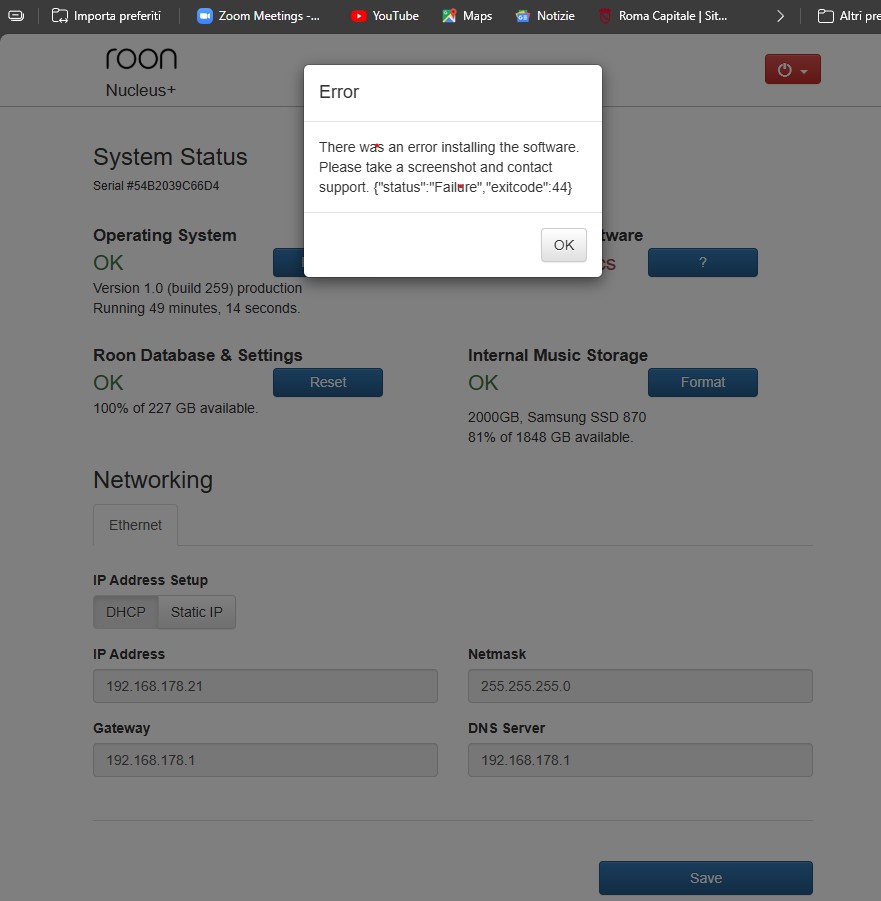The image size is (881, 901).
Task: Open Roma Capitale bookmark
Action: [x=663, y=16]
